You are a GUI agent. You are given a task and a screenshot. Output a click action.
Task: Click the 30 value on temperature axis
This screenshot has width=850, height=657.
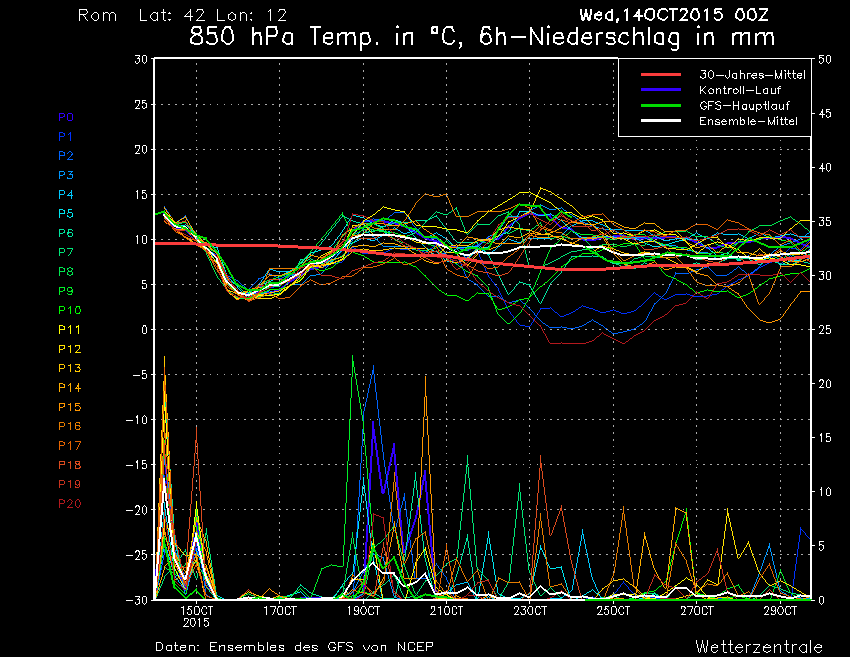click(x=141, y=60)
